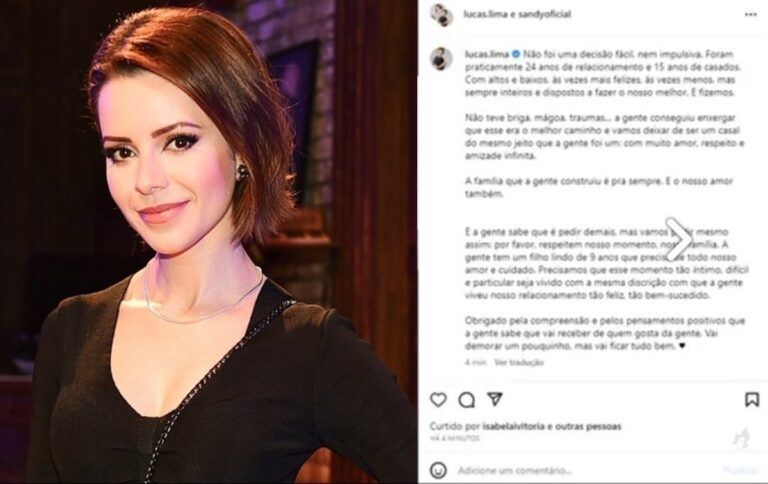Focus the "Adicione um comentário" field
This screenshot has width=768, height=484.
[x=588, y=471]
